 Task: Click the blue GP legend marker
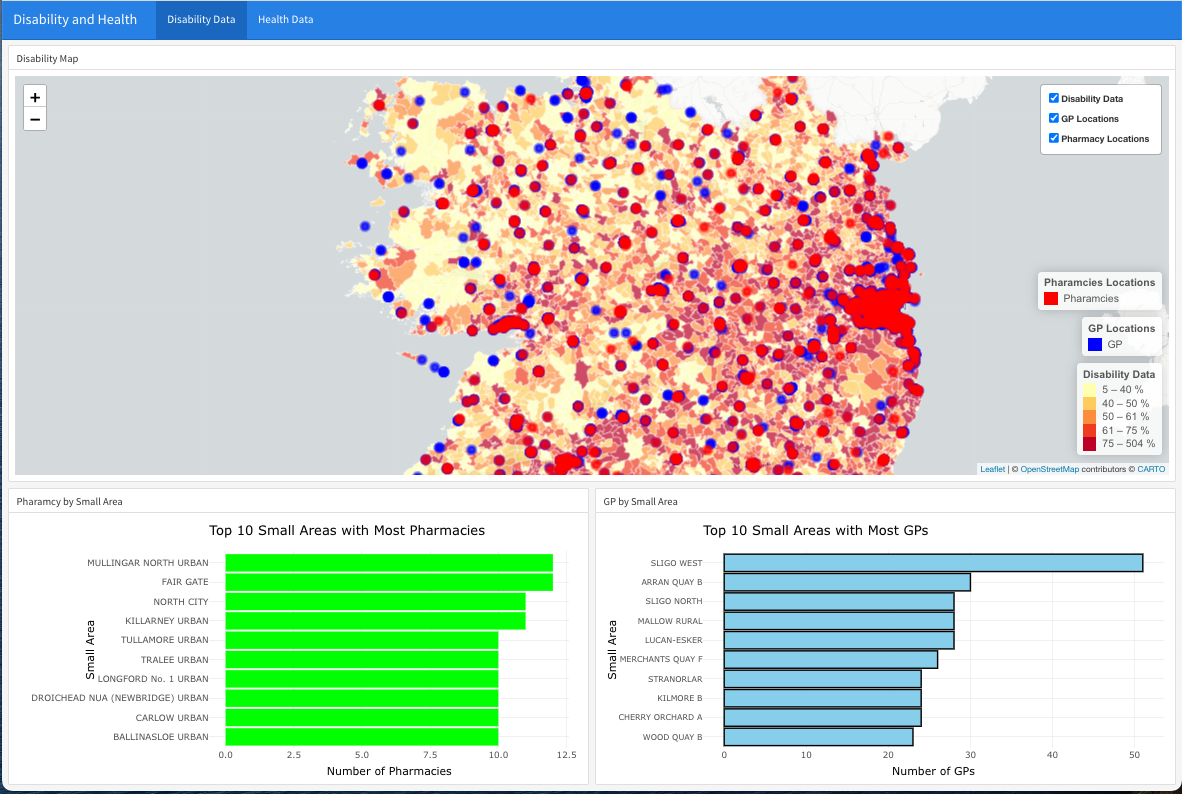[1093, 344]
